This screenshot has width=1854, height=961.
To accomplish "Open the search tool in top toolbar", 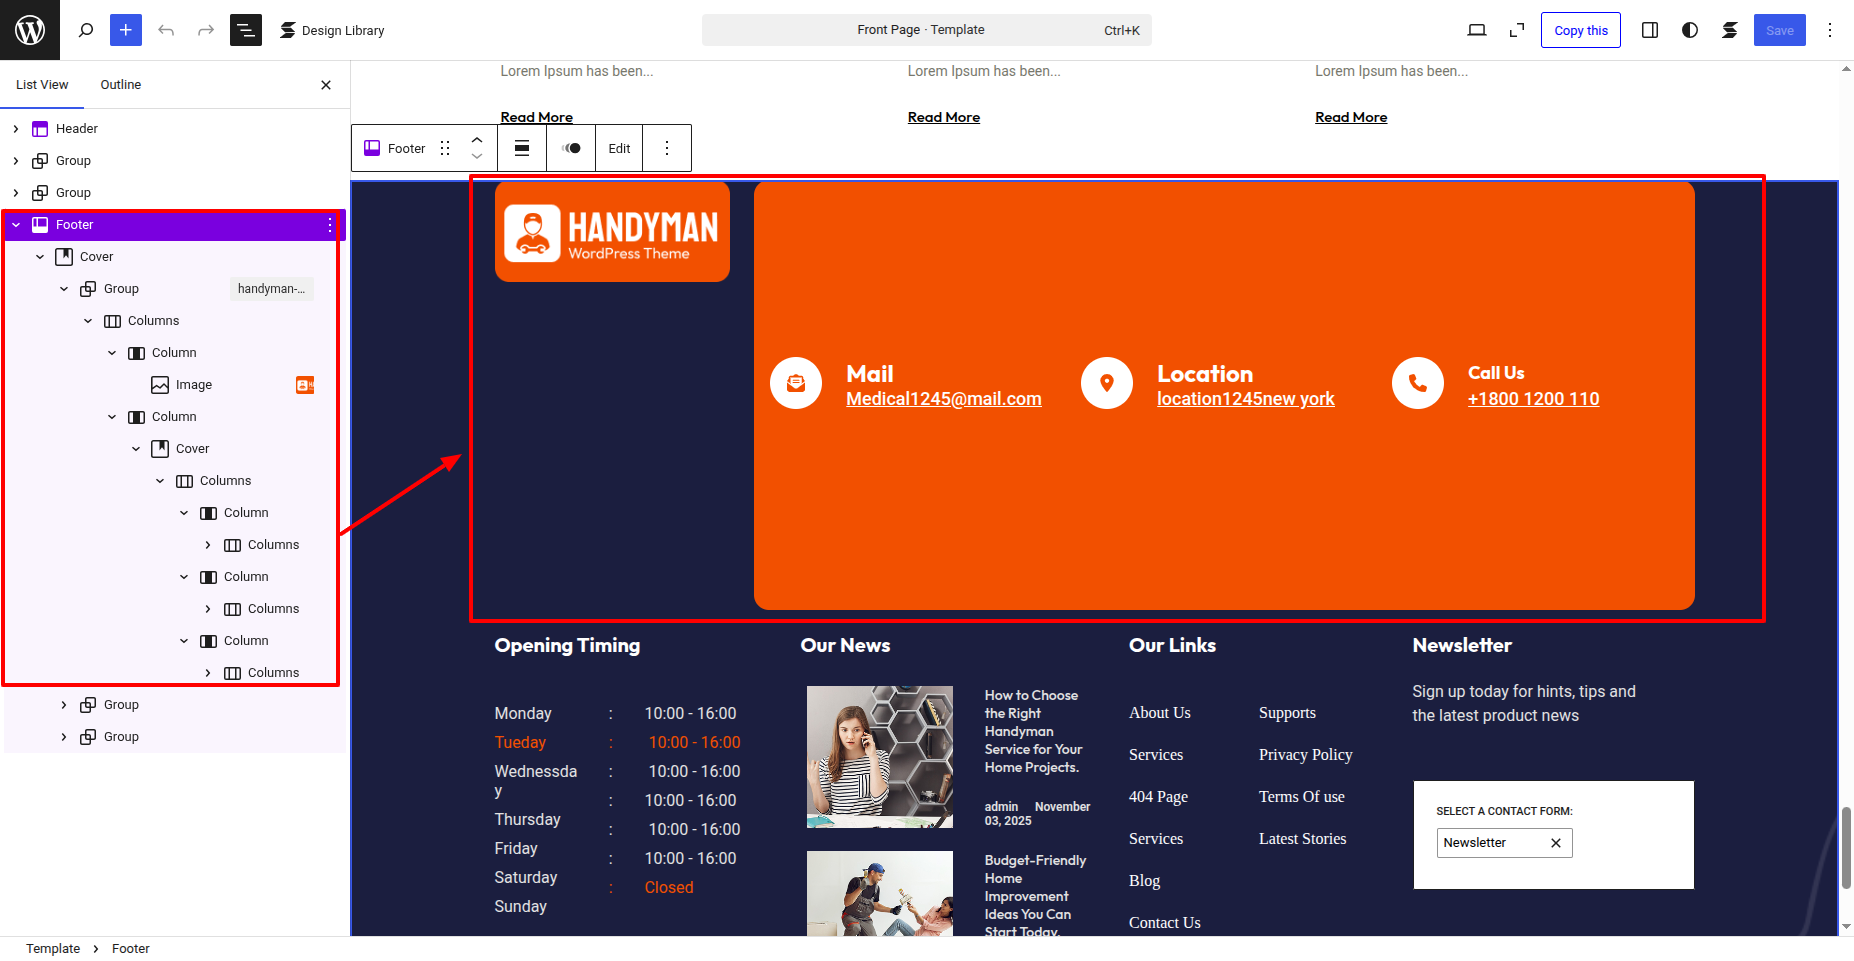I will pos(86,30).
